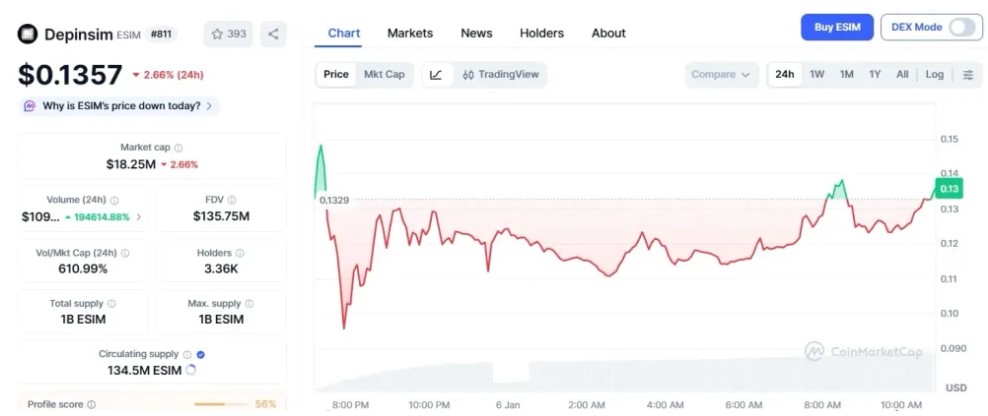Click the Profile score progress bar
This screenshot has width=988, height=416.
tap(222, 404)
